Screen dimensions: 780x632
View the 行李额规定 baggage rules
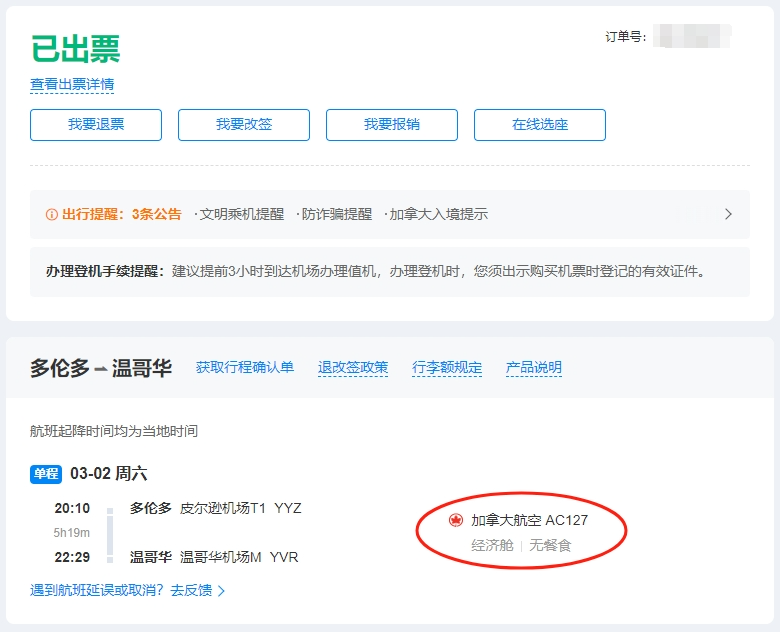pyautogui.click(x=447, y=367)
